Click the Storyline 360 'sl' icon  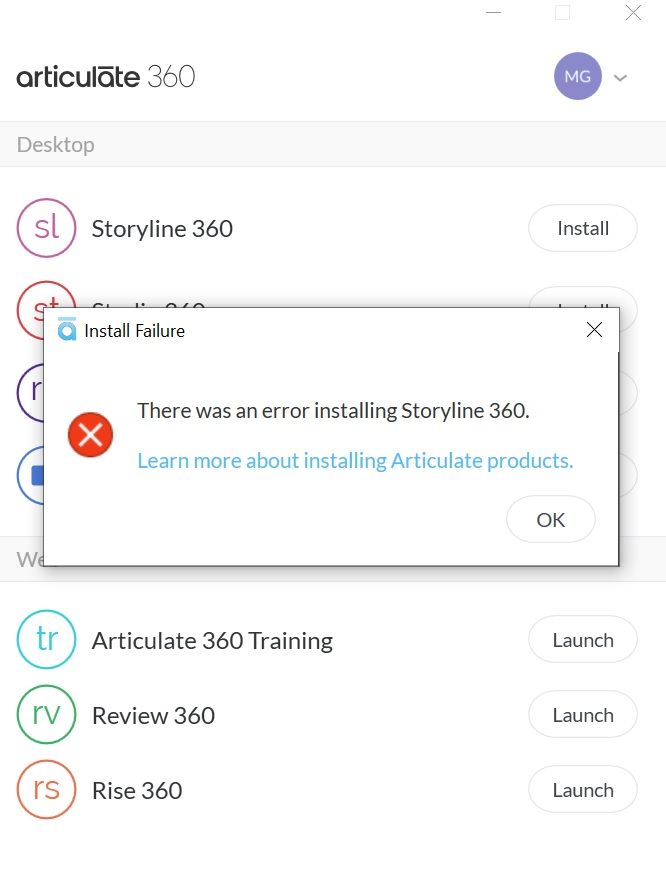point(46,228)
